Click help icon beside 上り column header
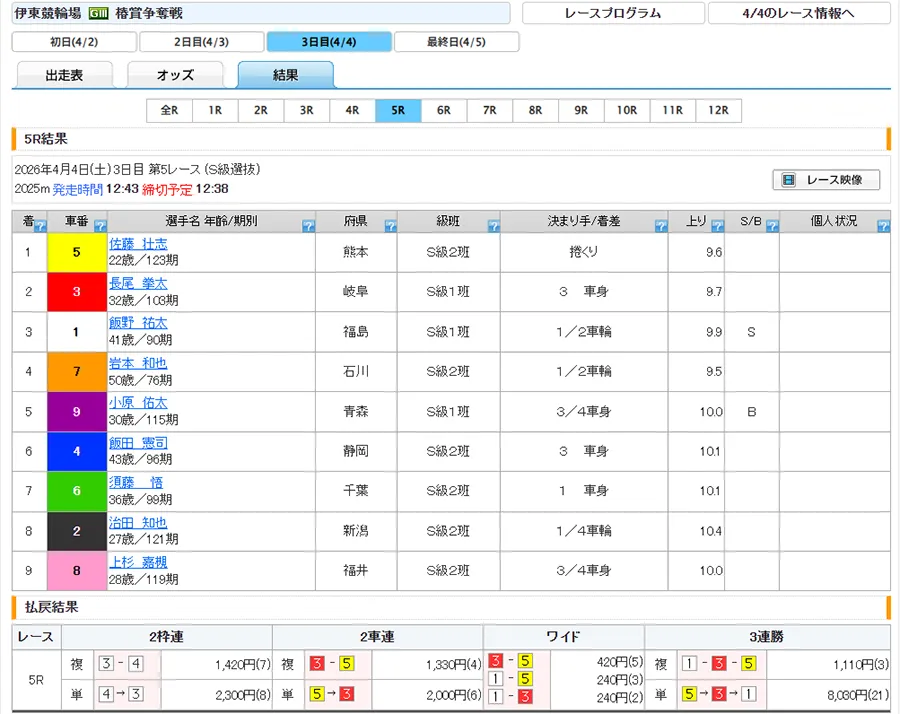 pos(716,227)
